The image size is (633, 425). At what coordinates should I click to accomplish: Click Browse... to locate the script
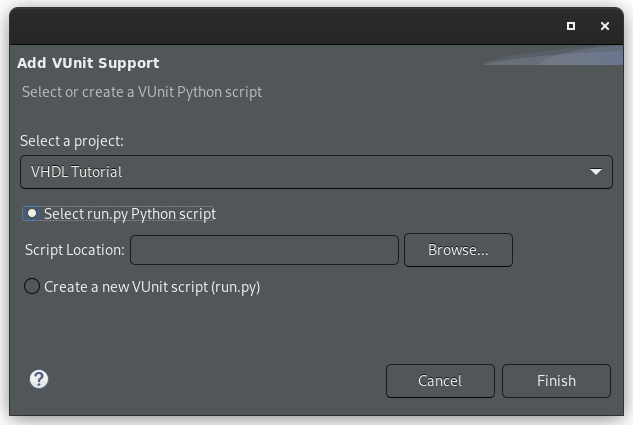pyautogui.click(x=458, y=250)
